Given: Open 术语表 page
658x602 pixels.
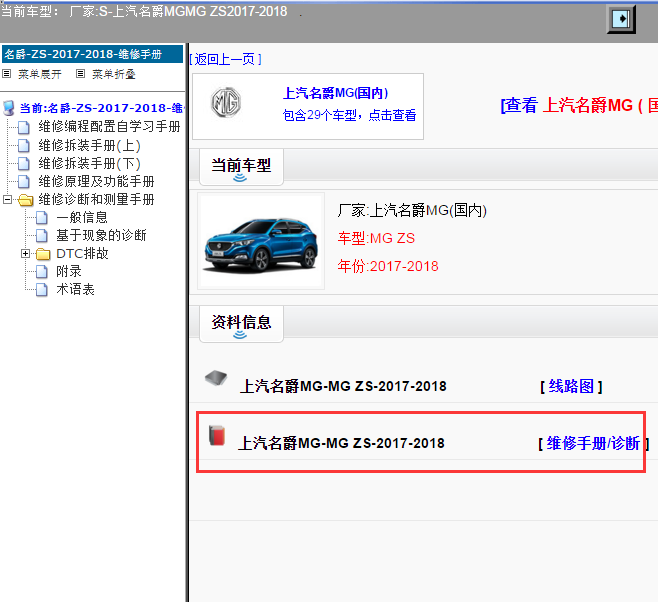Looking at the screenshot, I should pos(76,289).
